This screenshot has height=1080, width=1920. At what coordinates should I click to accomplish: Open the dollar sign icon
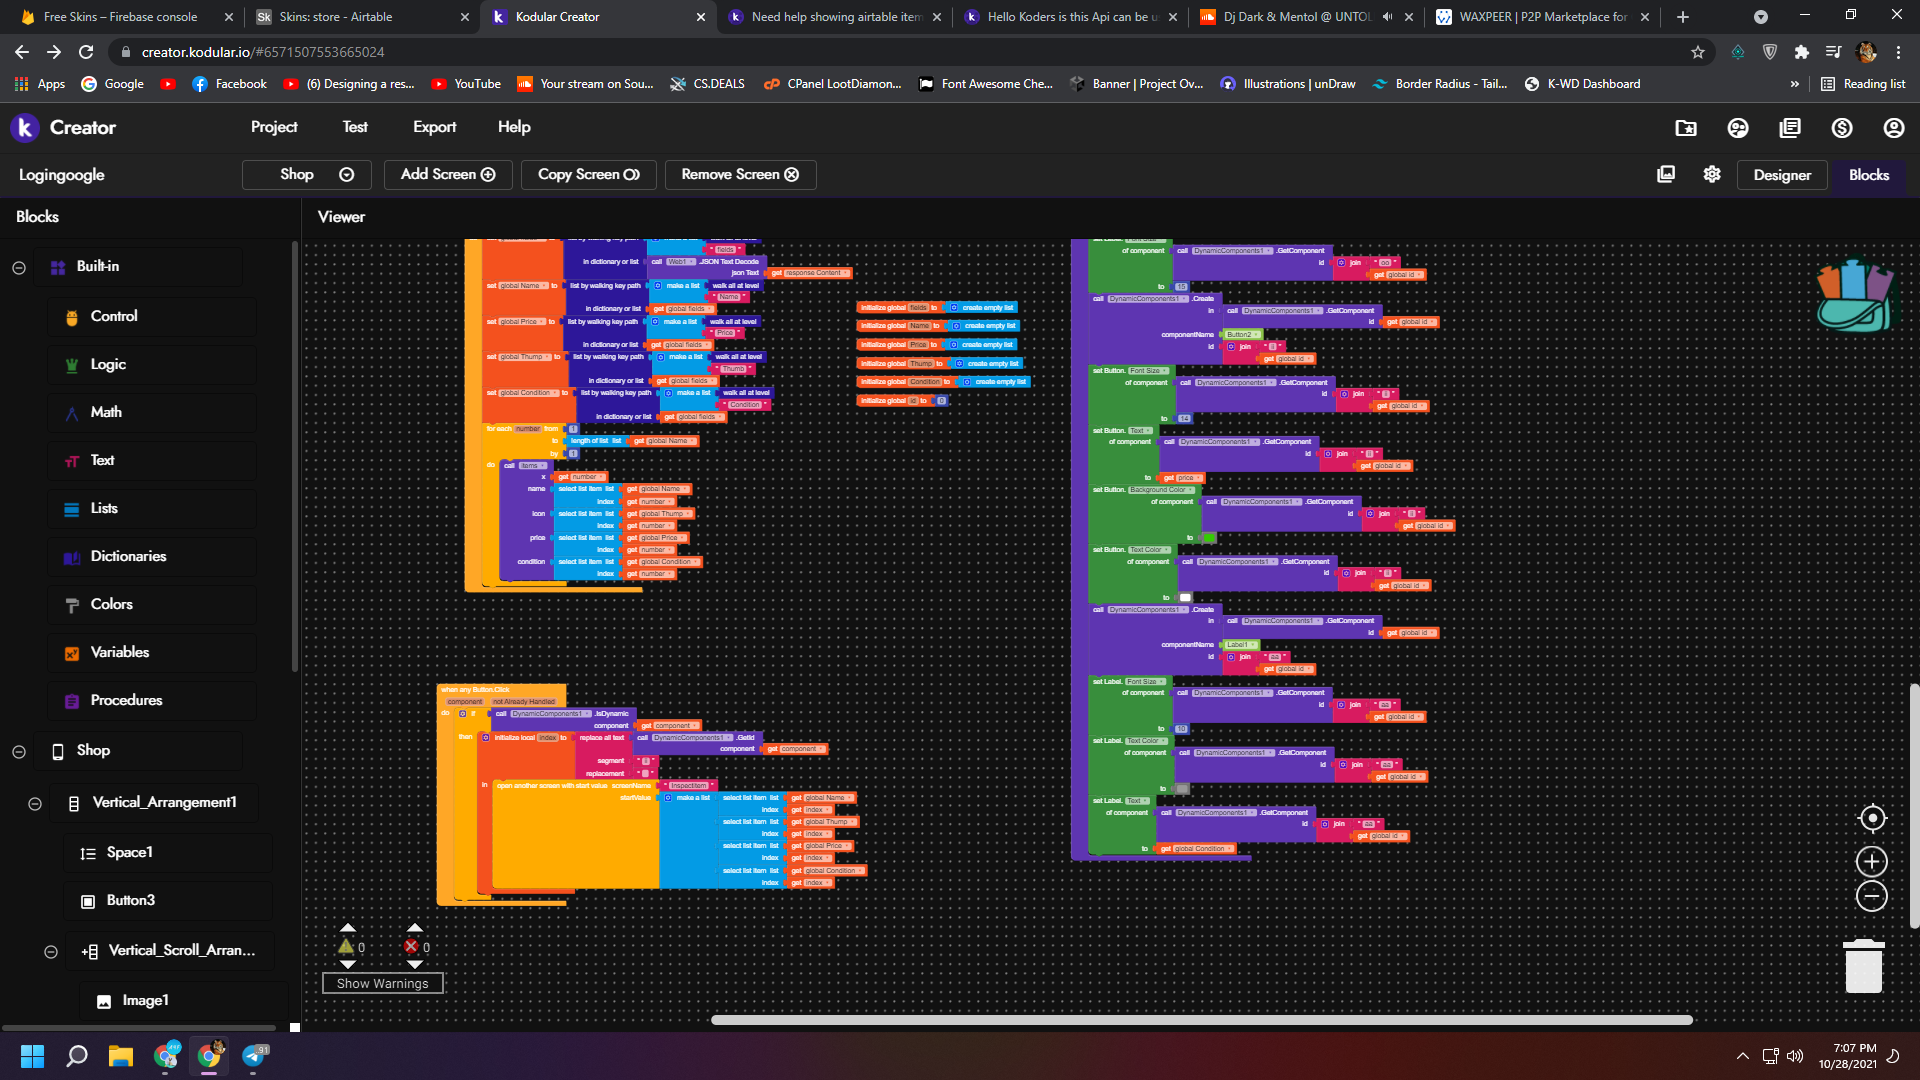pos(1842,128)
